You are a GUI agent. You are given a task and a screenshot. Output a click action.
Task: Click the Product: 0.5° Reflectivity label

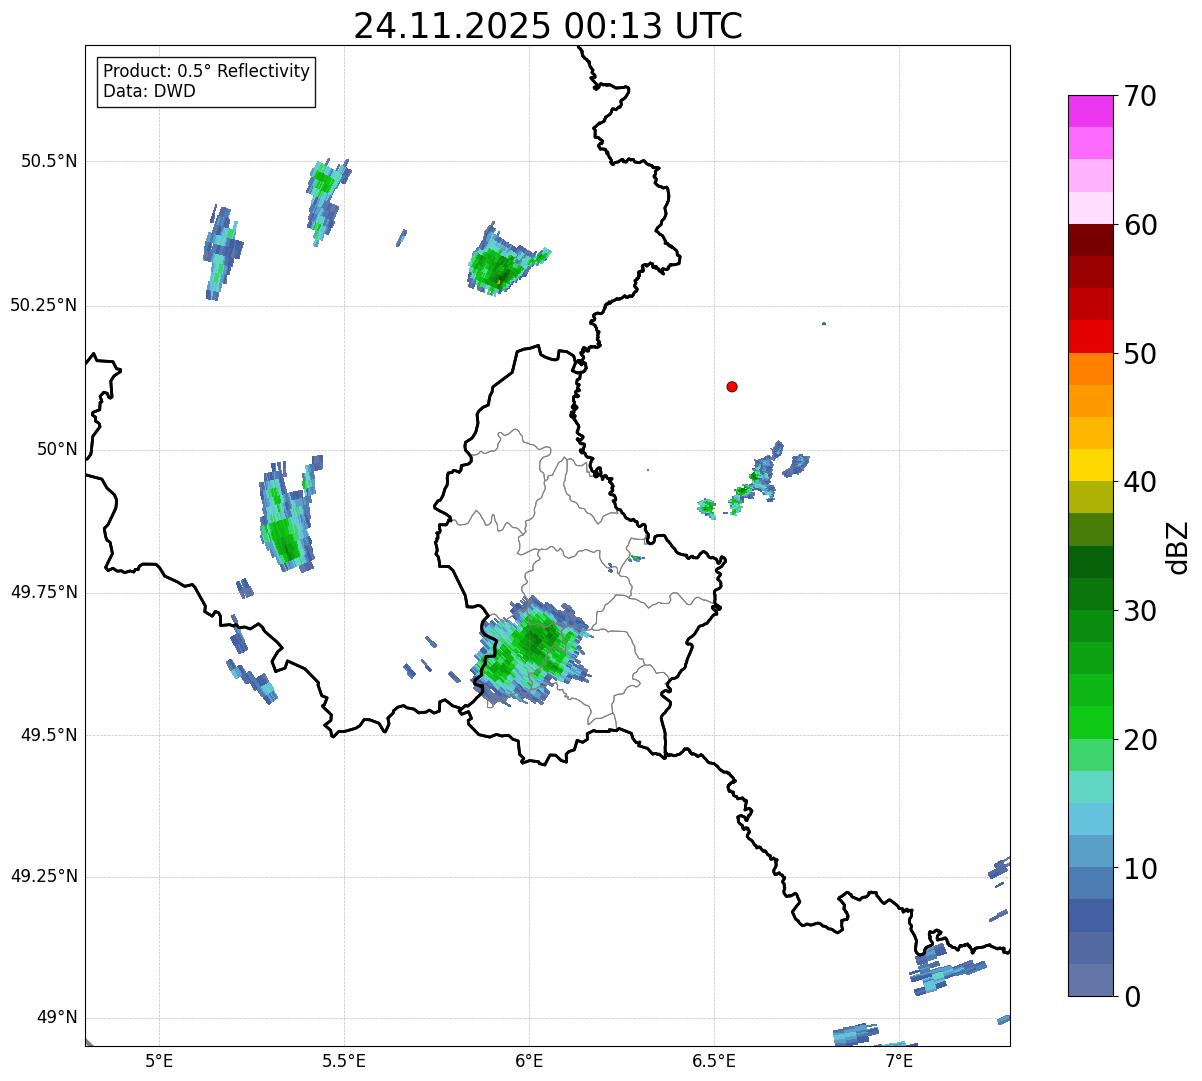click(206, 72)
